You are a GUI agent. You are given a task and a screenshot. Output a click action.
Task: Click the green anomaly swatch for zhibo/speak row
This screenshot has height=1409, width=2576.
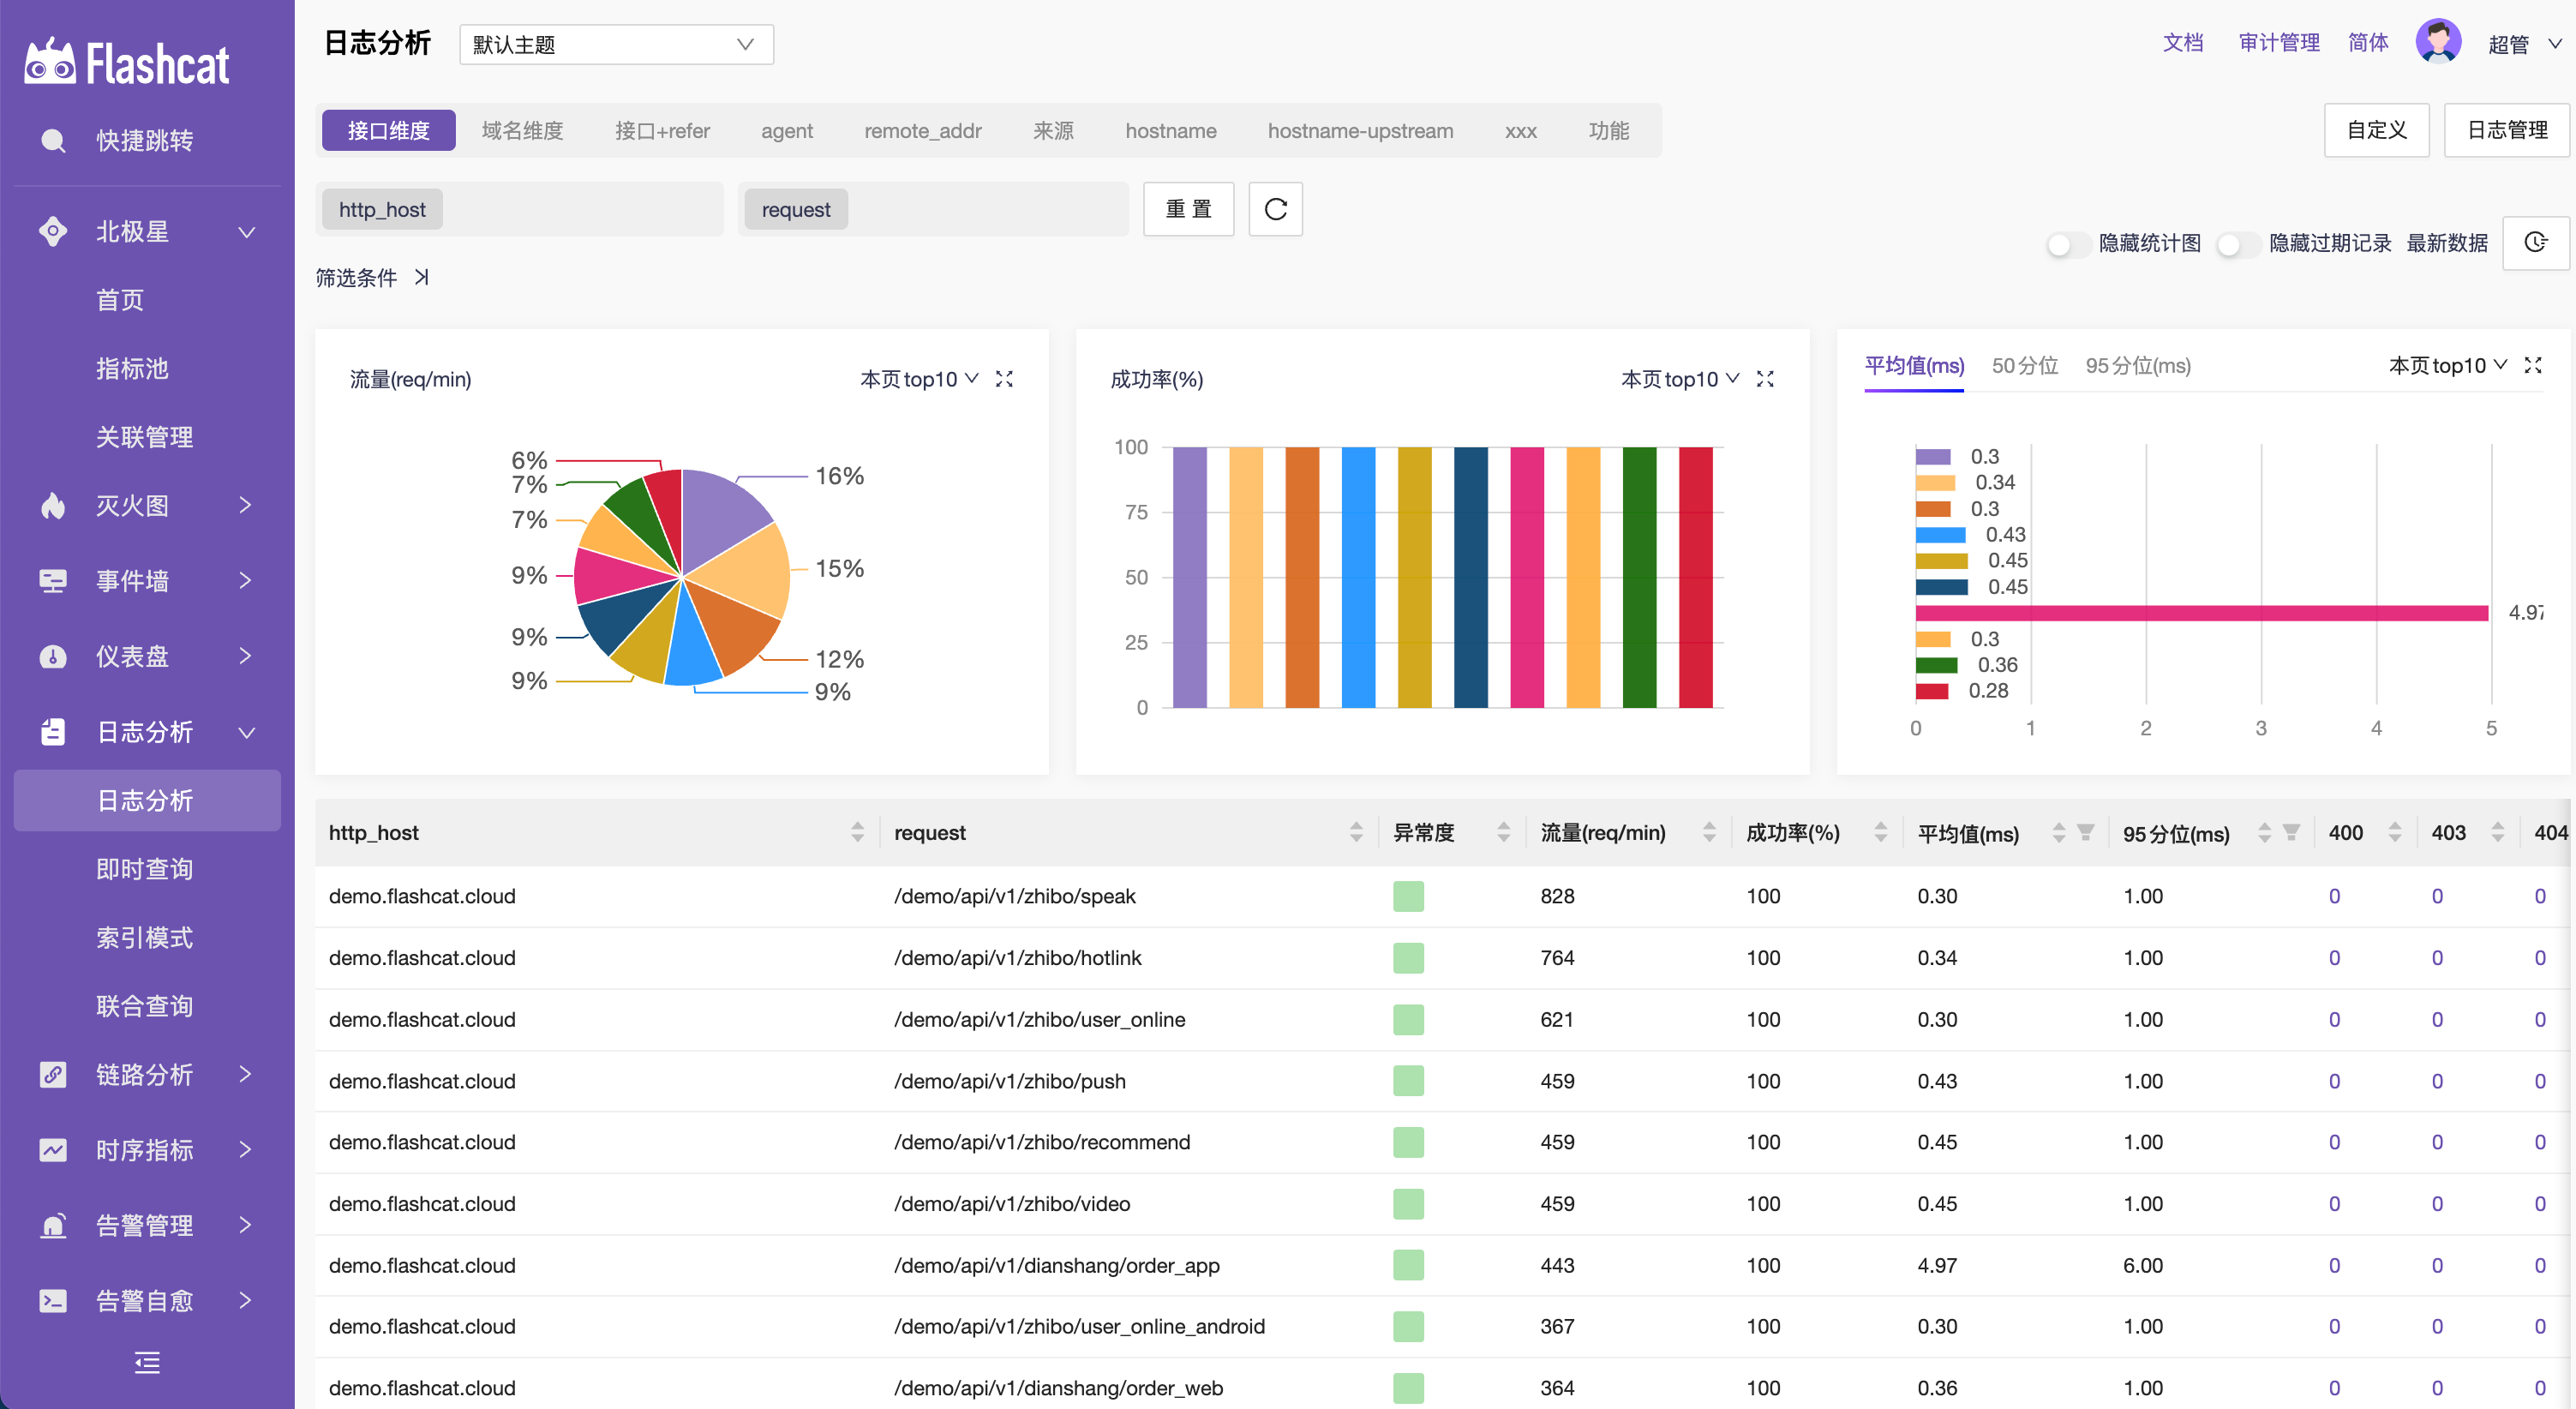tap(1407, 896)
